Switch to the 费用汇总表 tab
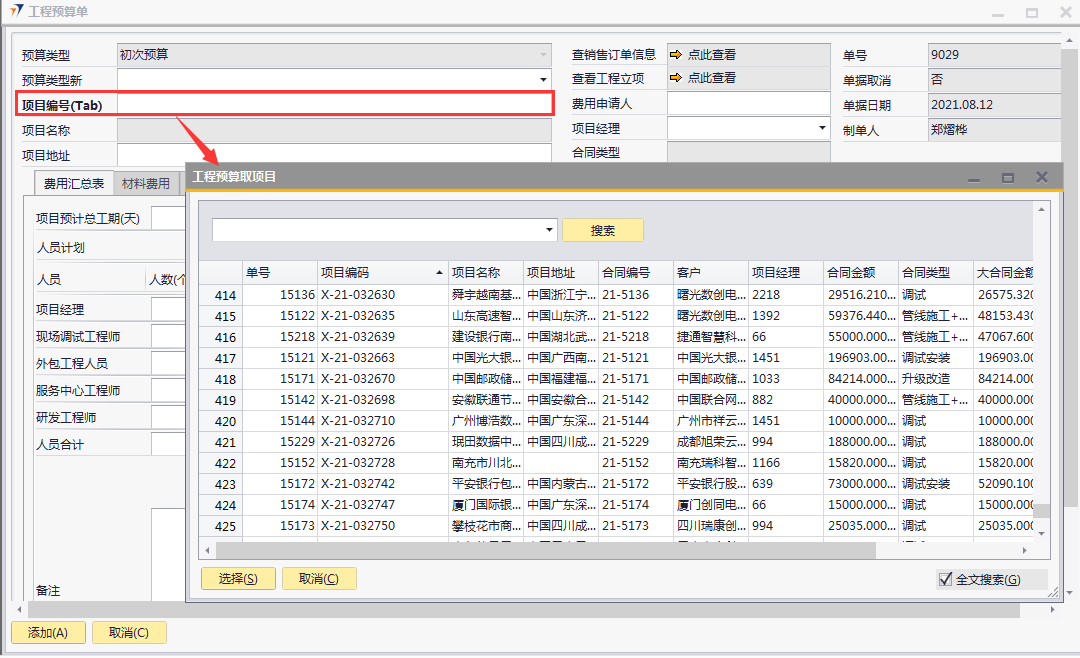 73,184
